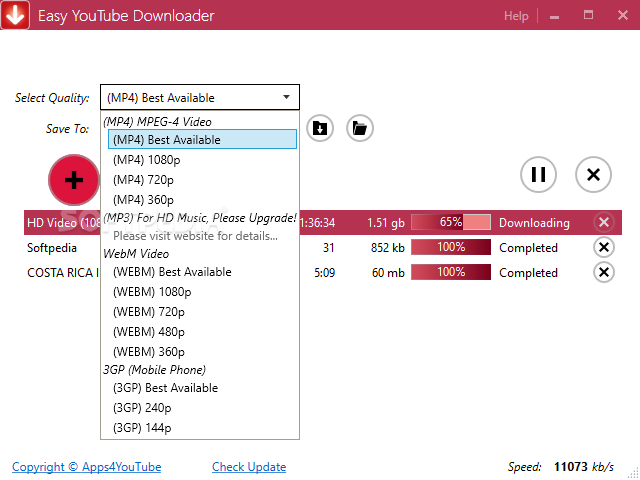Screen dimensions: 640x480
Task: Click the 11073 kb/s speed value
Action: point(584,467)
